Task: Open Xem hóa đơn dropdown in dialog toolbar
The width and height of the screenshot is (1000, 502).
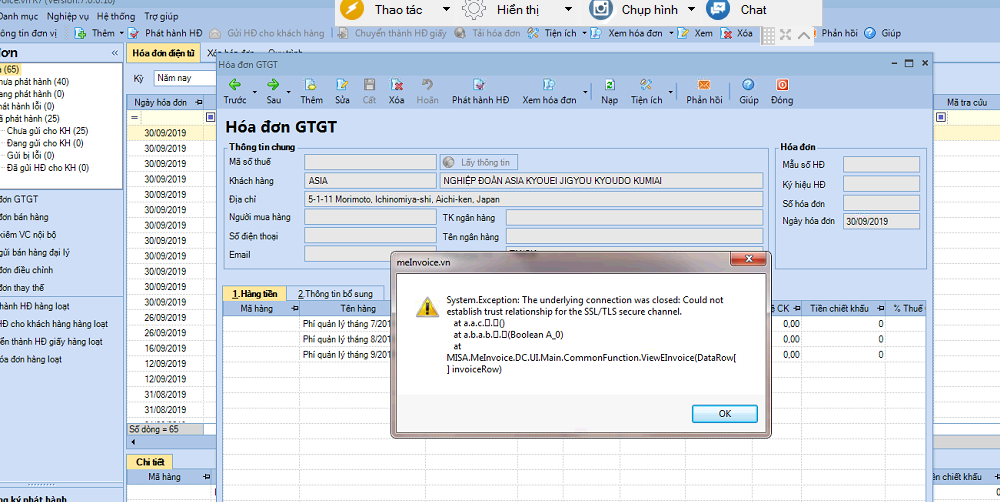Action: pyautogui.click(x=585, y=93)
